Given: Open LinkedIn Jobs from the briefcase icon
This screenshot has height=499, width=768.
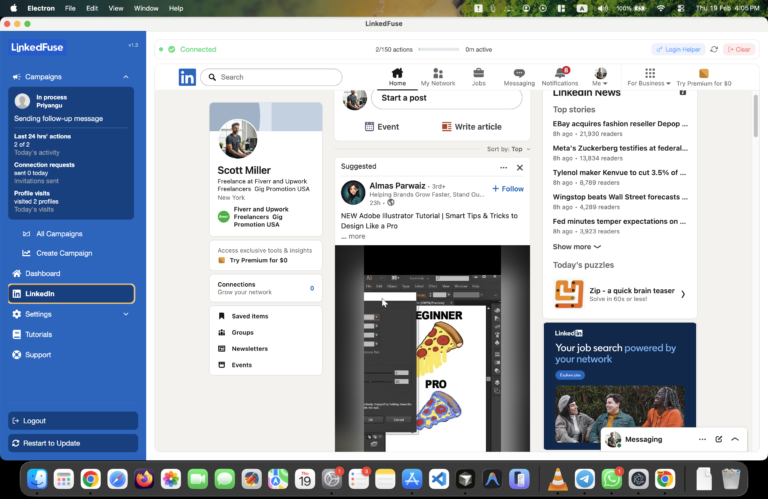Looking at the screenshot, I should [x=479, y=76].
